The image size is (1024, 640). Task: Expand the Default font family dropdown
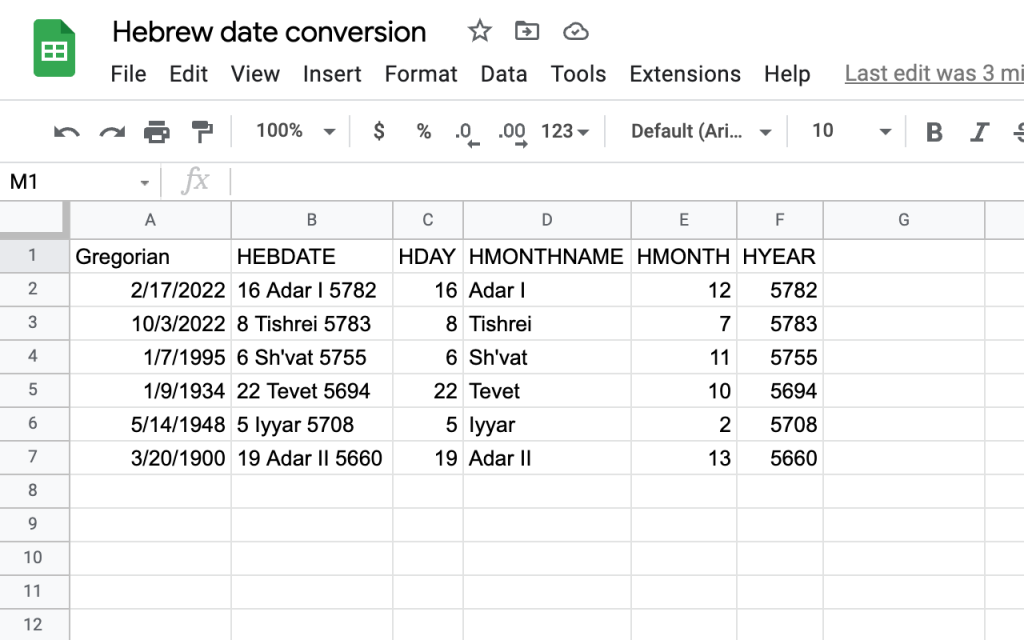coord(701,131)
